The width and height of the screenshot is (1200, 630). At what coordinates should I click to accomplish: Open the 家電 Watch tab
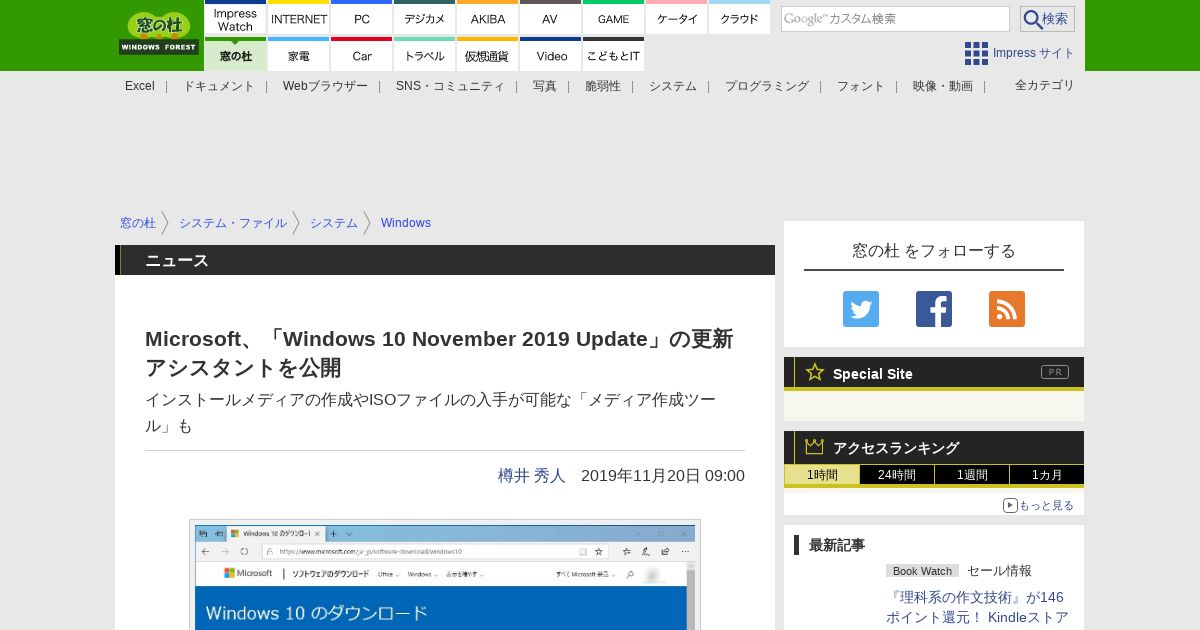(299, 55)
